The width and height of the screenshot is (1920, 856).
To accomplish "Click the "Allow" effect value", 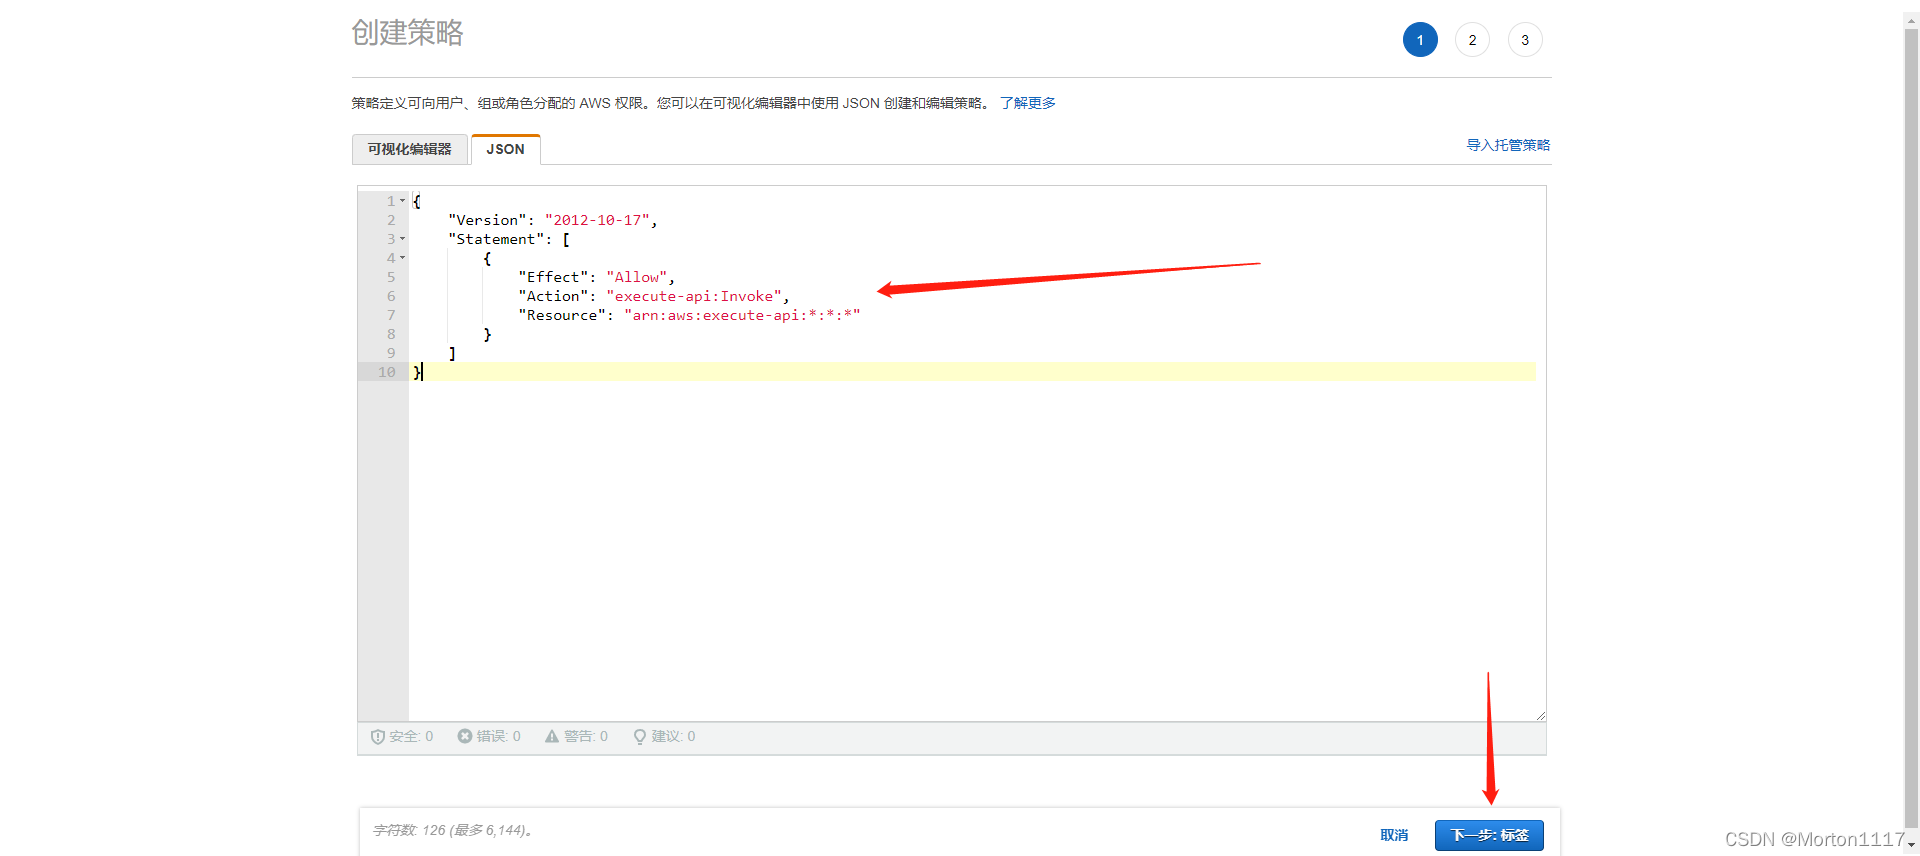I will [x=637, y=277].
